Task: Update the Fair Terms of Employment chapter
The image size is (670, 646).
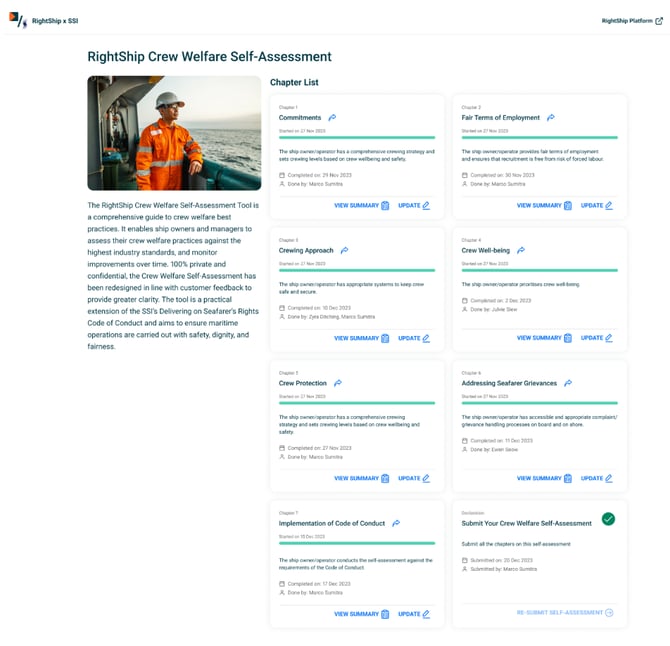Action: pos(597,205)
